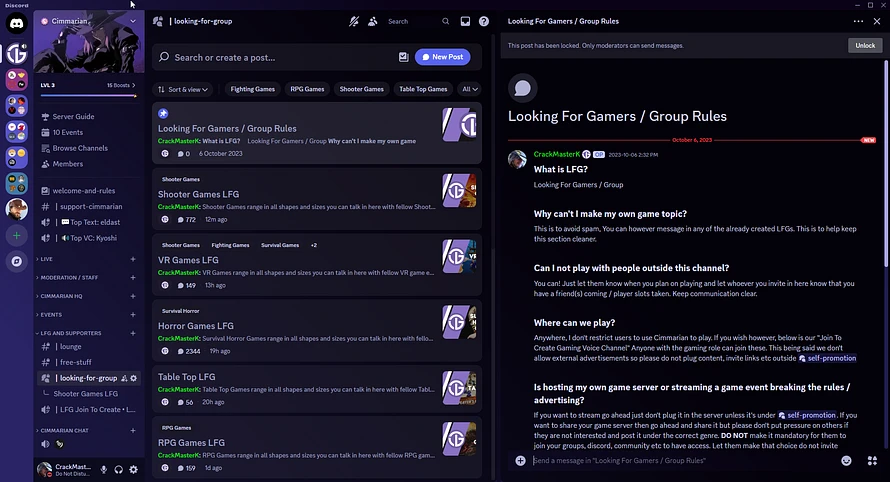Open Sort & view dropdown
This screenshot has height=482, width=890.
pyautogui.click(x=183, y=89)
